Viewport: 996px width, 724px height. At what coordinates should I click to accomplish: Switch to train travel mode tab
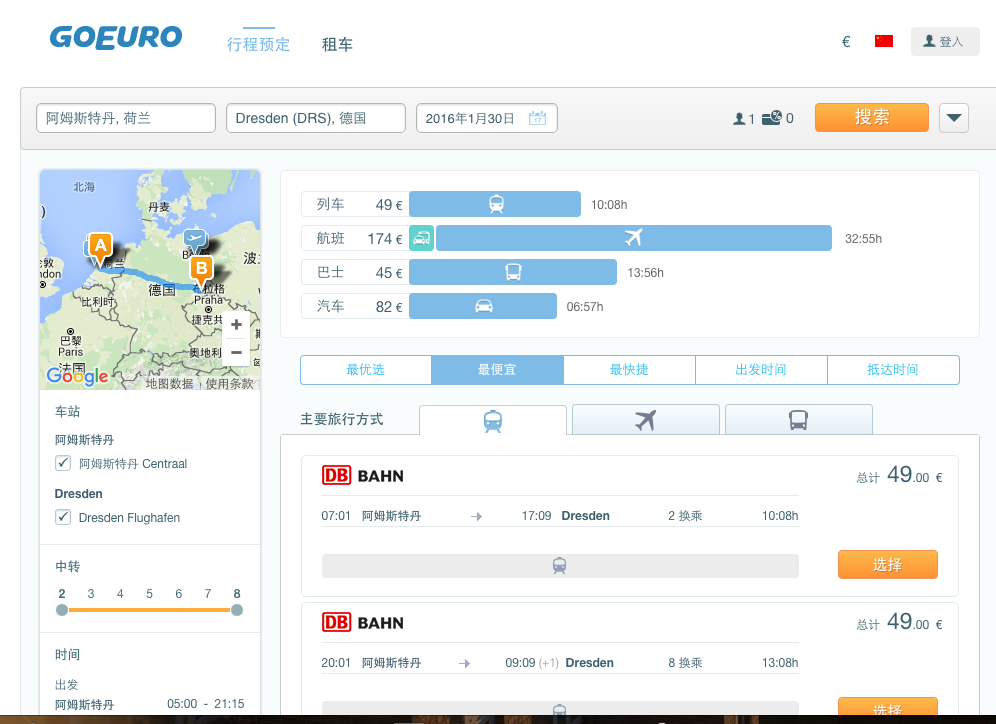[x=493, y=420]
